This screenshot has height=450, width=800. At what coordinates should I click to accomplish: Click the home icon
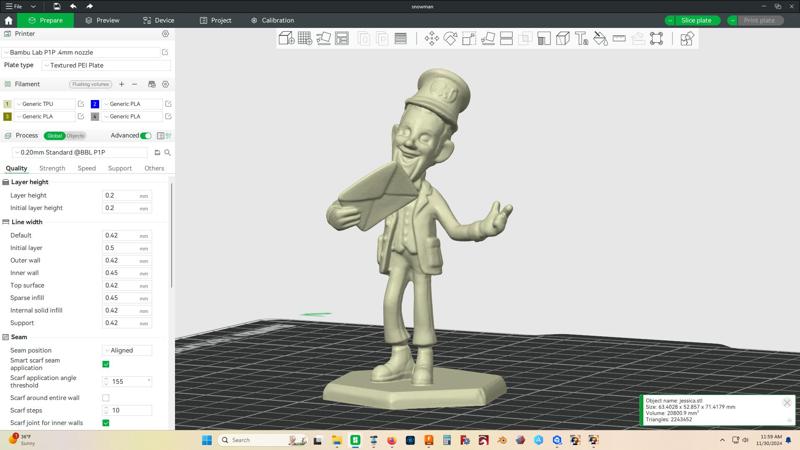[8, 20]
